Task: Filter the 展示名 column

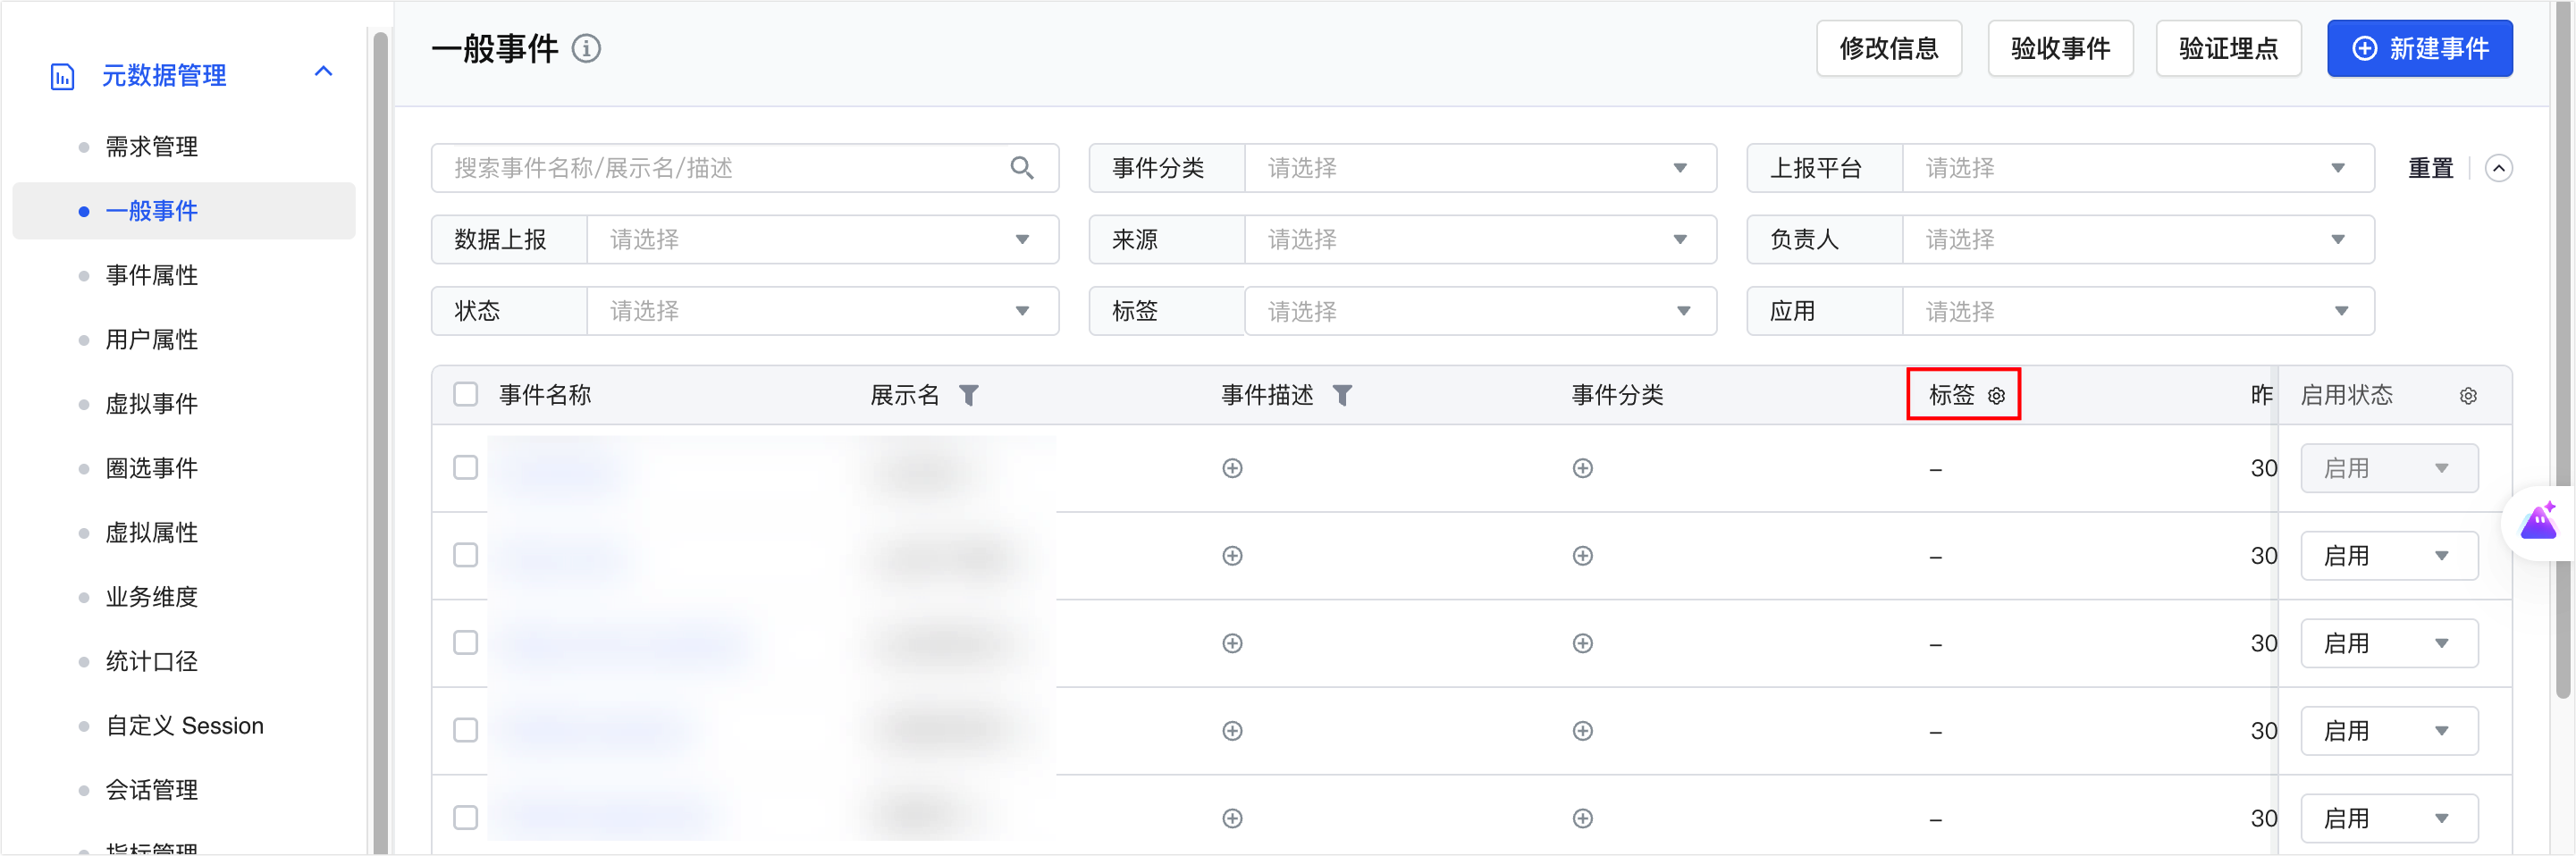Action: pyautogui.click(x=968, y=395)
